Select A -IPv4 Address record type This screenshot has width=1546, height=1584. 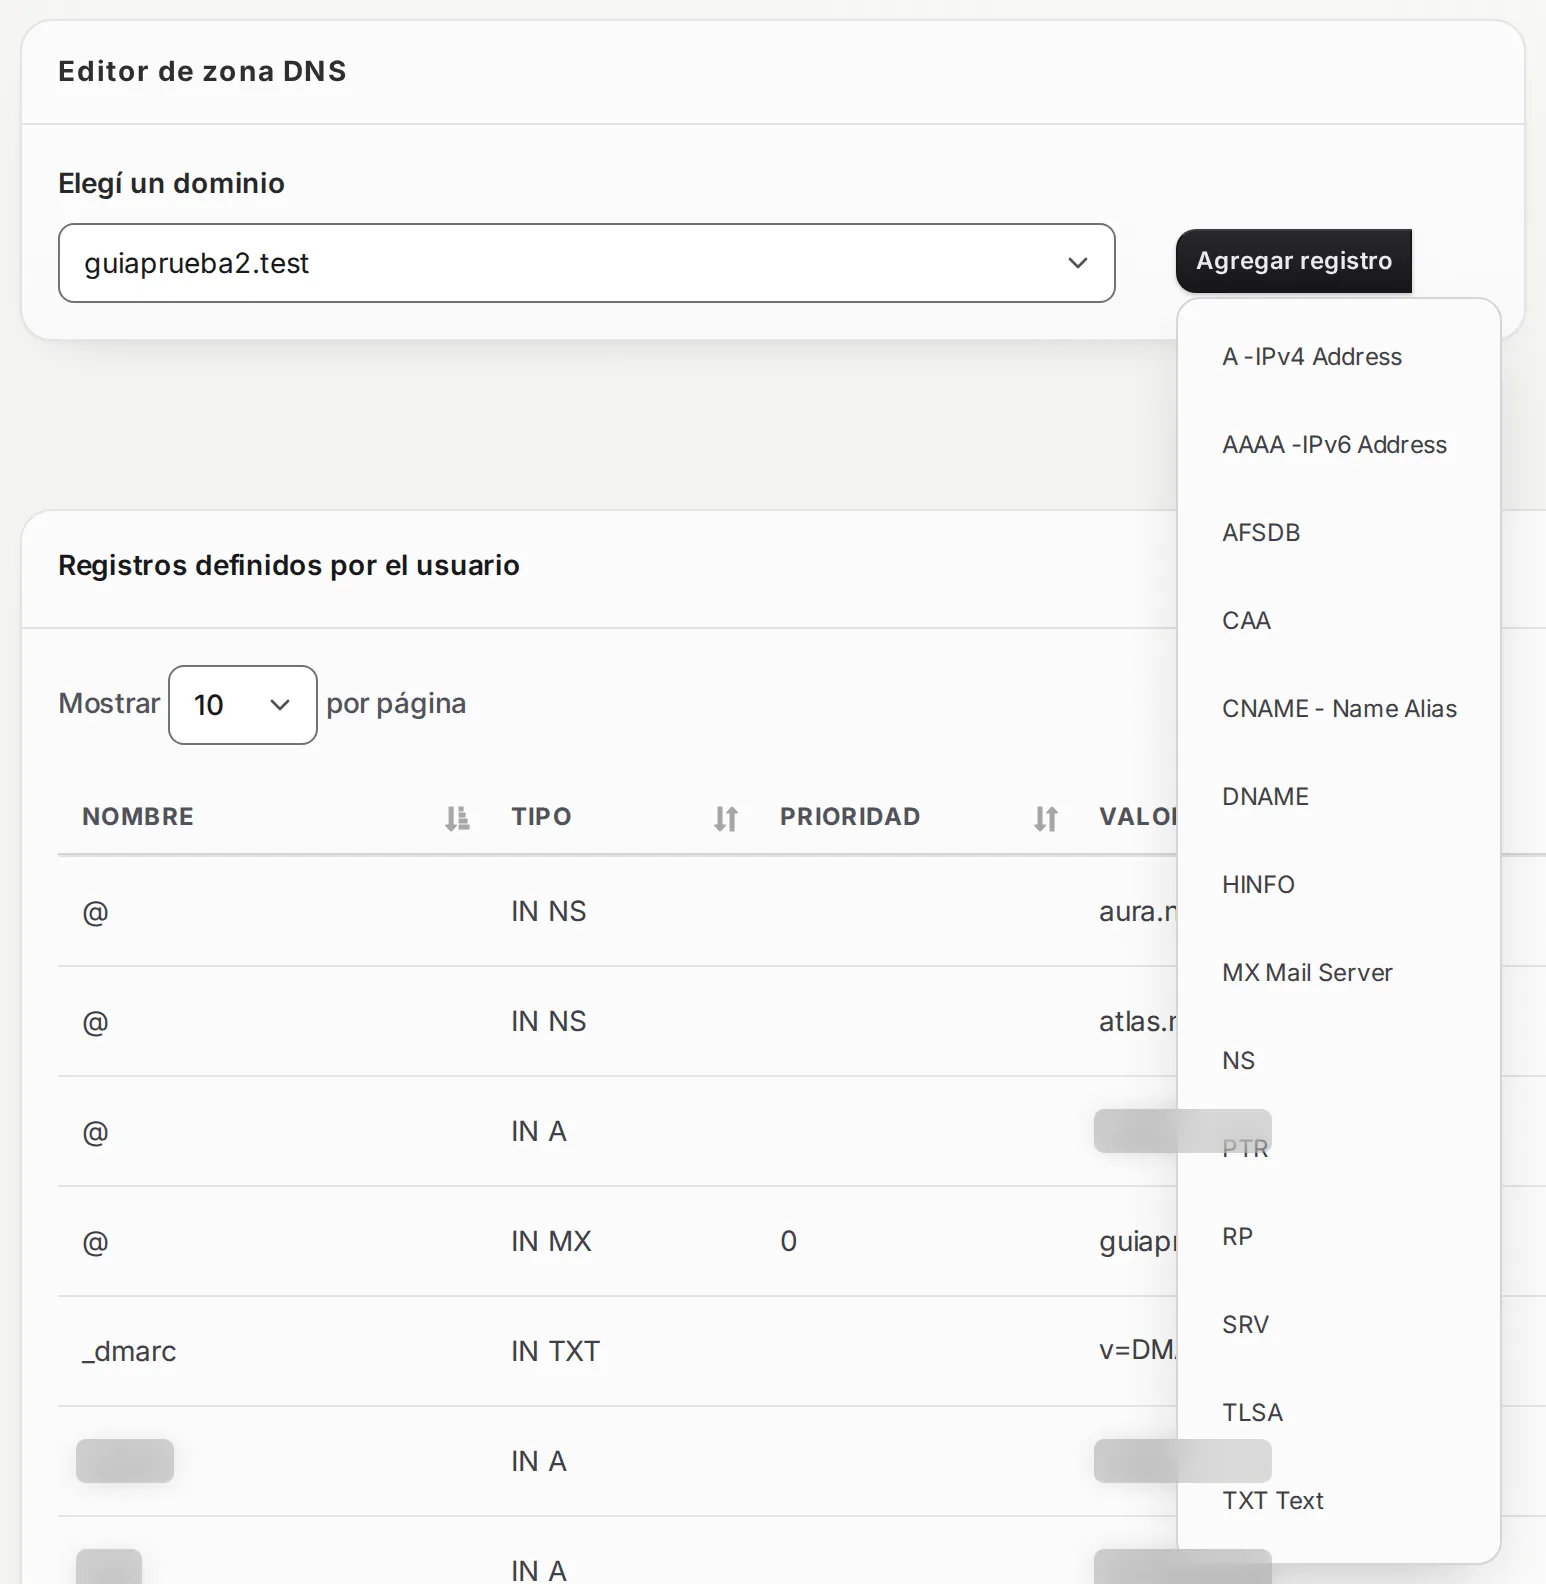[1311, 357]
